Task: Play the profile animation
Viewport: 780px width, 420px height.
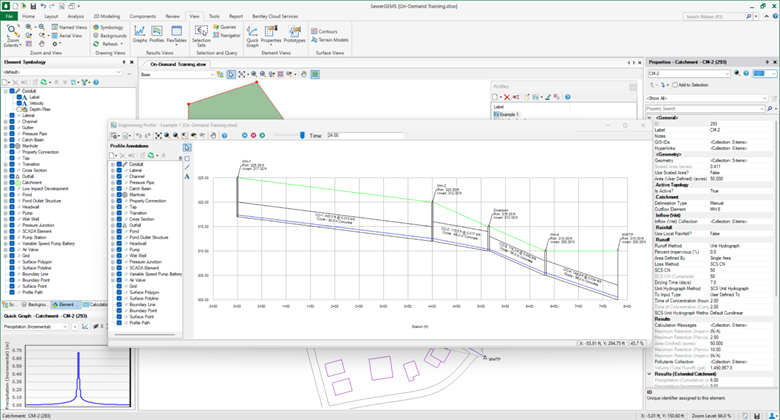Action: (262, 135)
